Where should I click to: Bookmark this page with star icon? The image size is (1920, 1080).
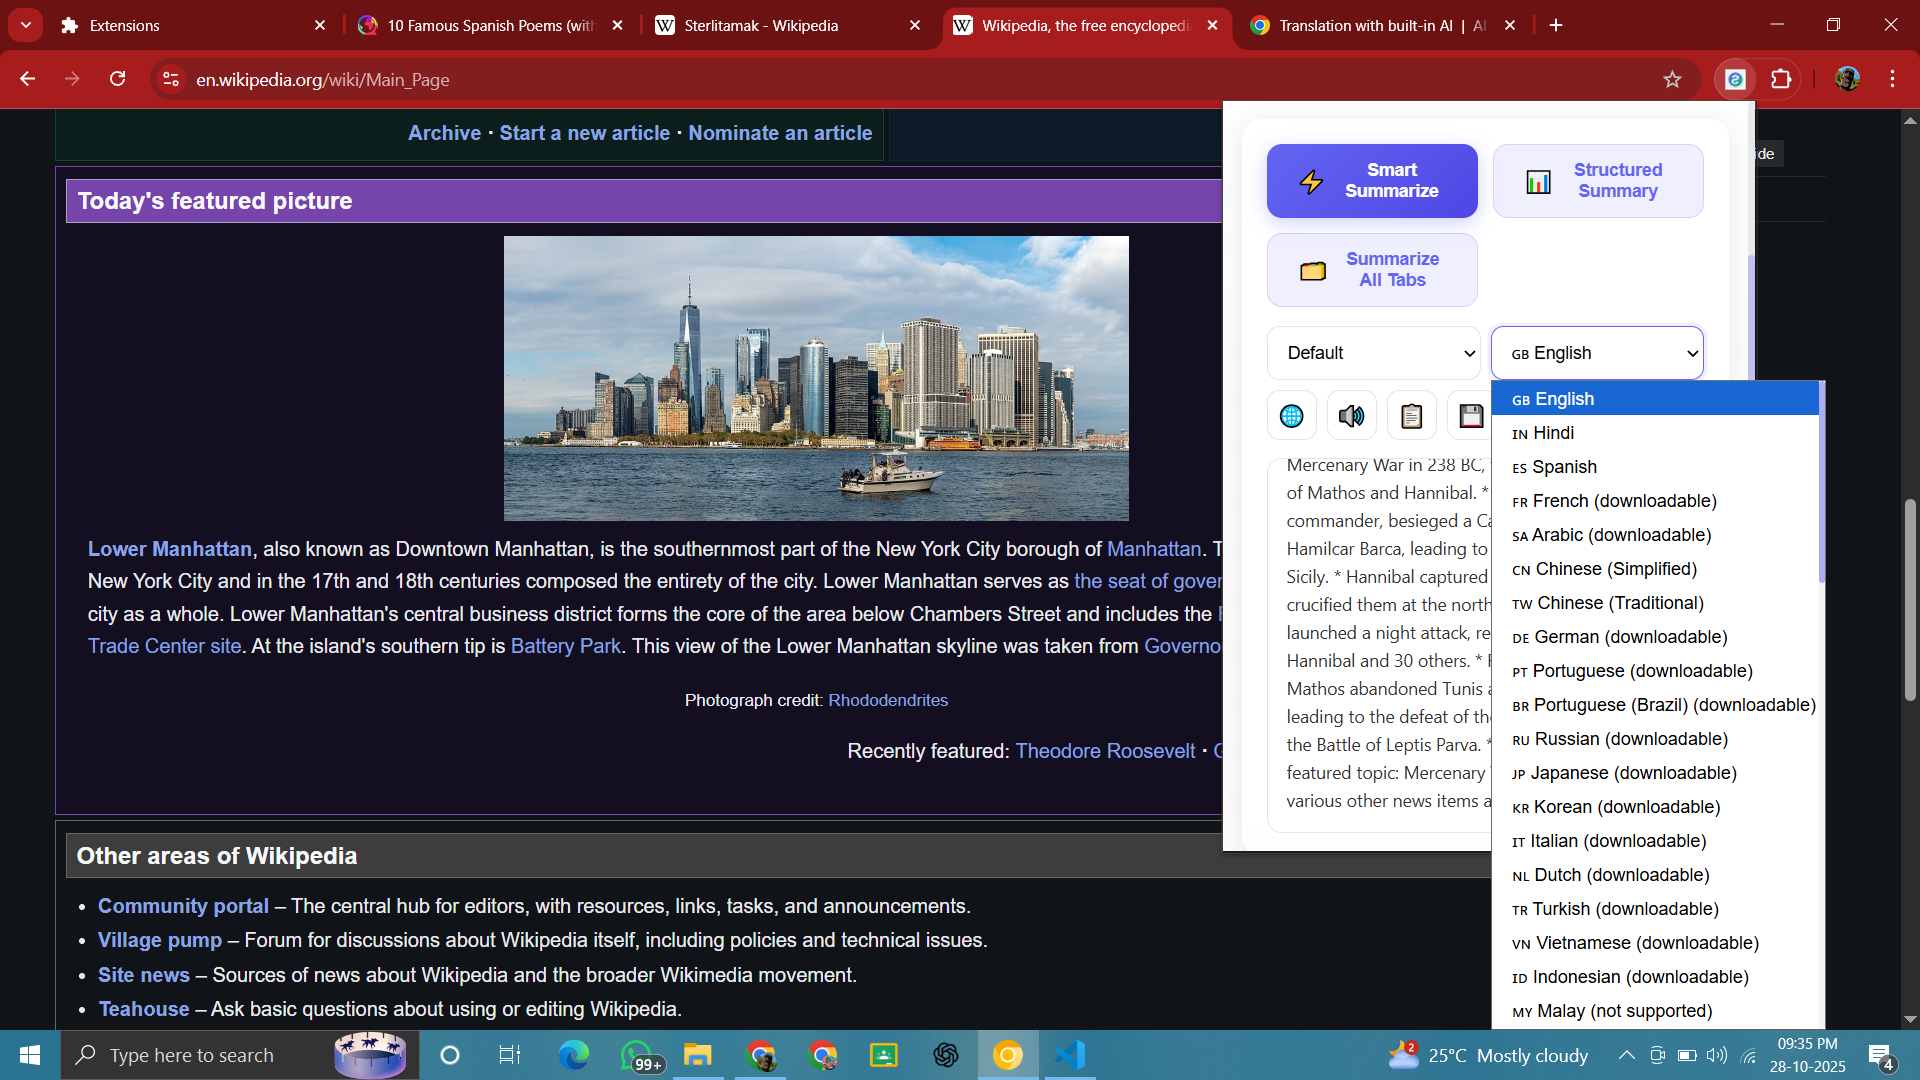1672,79
